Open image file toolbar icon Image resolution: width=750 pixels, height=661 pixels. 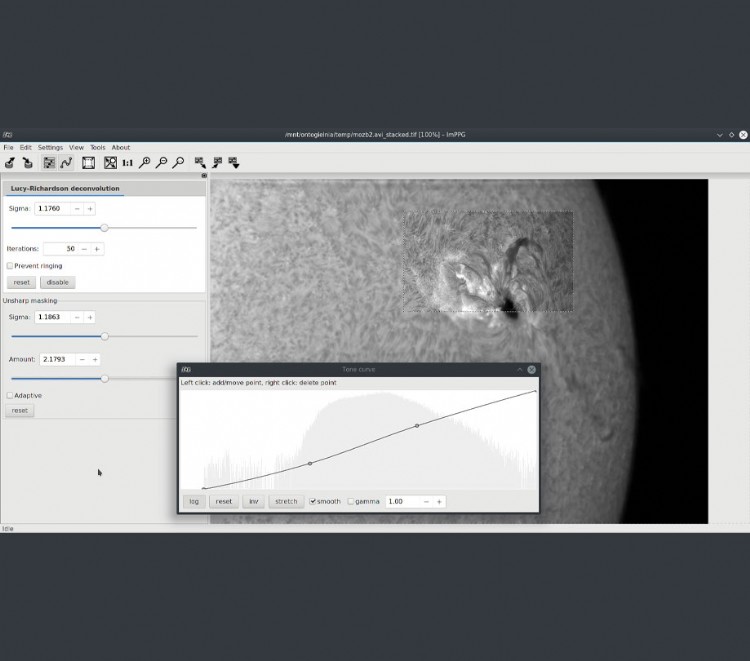tap(10, 163)
